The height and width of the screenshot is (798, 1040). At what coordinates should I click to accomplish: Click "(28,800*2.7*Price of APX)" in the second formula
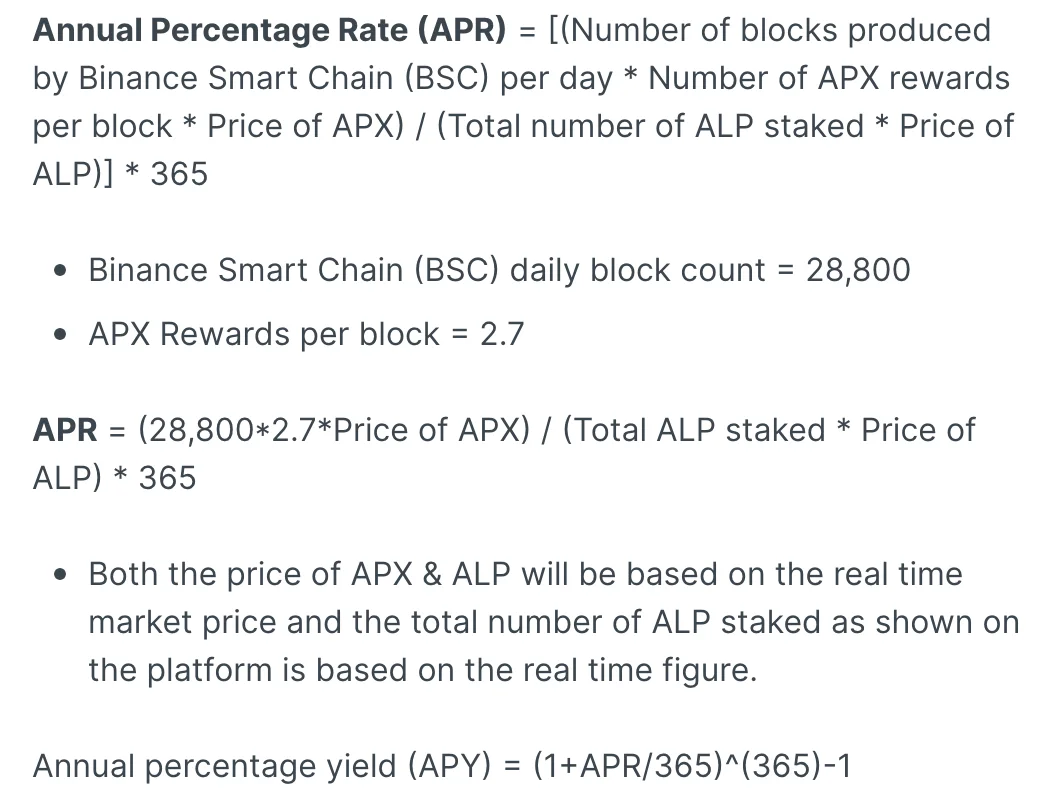click(334, 430)
